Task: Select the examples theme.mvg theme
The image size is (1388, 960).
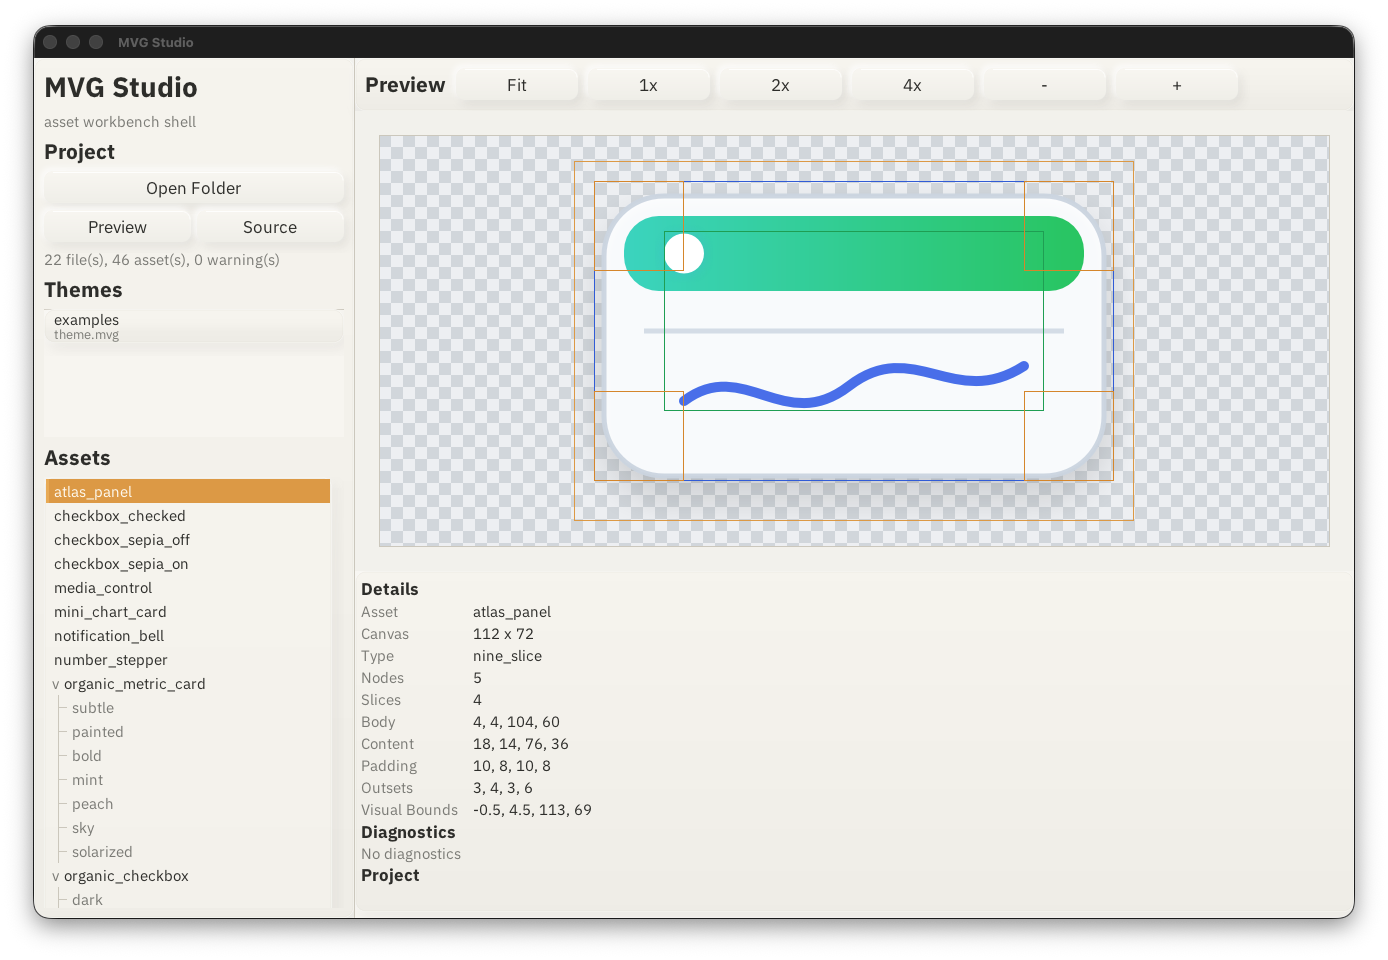Action: click(x=193, y=327)
